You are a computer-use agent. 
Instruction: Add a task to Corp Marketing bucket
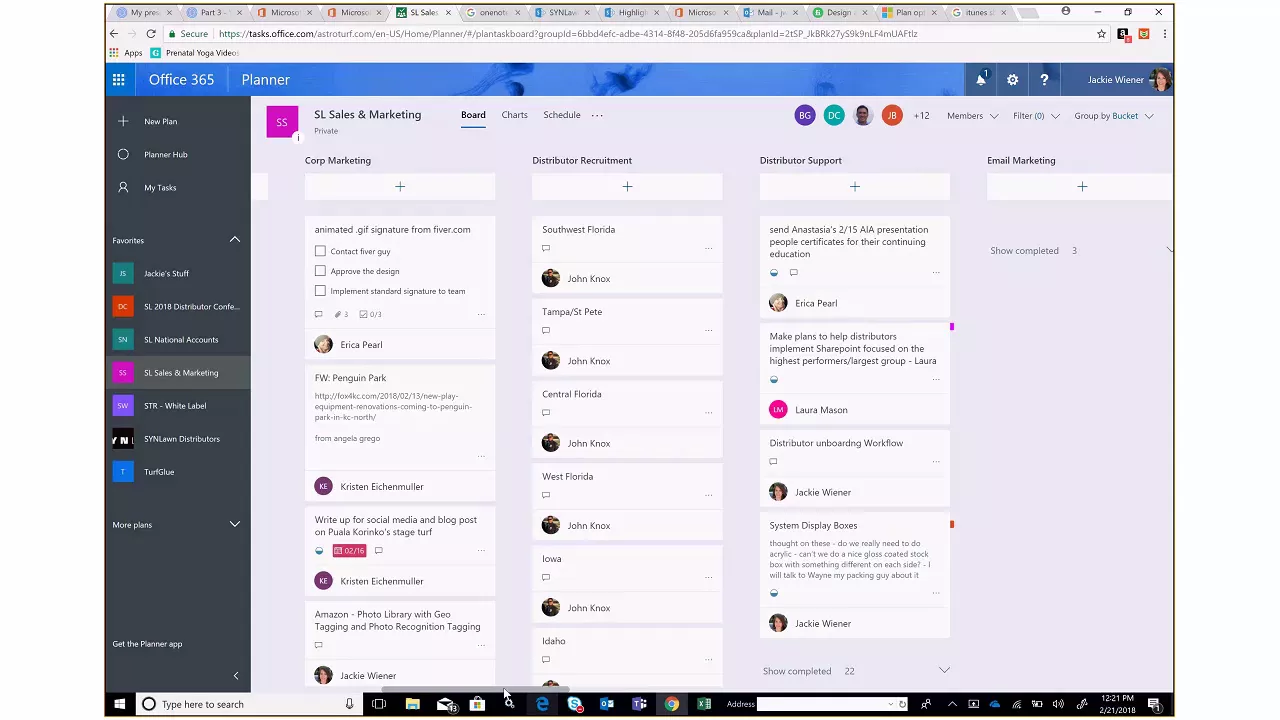400,187
